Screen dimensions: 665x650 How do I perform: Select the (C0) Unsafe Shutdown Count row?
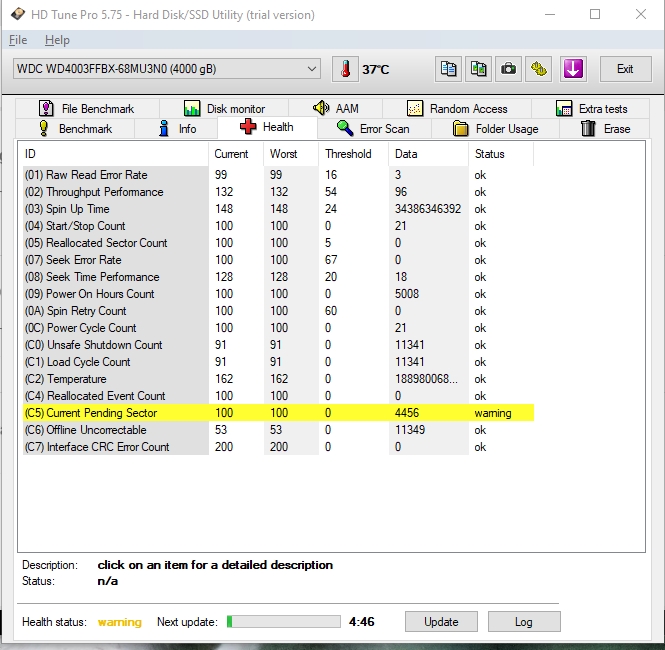click(278, 345)
